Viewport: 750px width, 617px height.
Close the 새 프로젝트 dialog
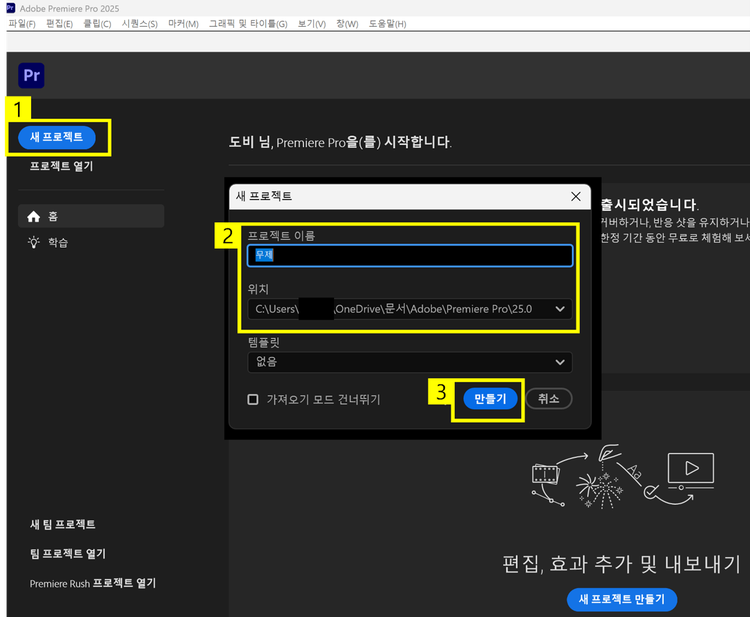click(575, 197)
